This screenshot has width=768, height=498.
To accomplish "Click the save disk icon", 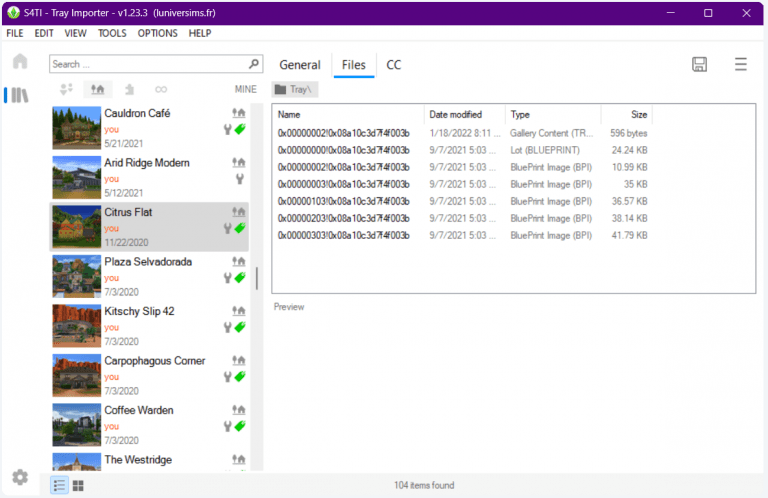I will tap(699, 64).
